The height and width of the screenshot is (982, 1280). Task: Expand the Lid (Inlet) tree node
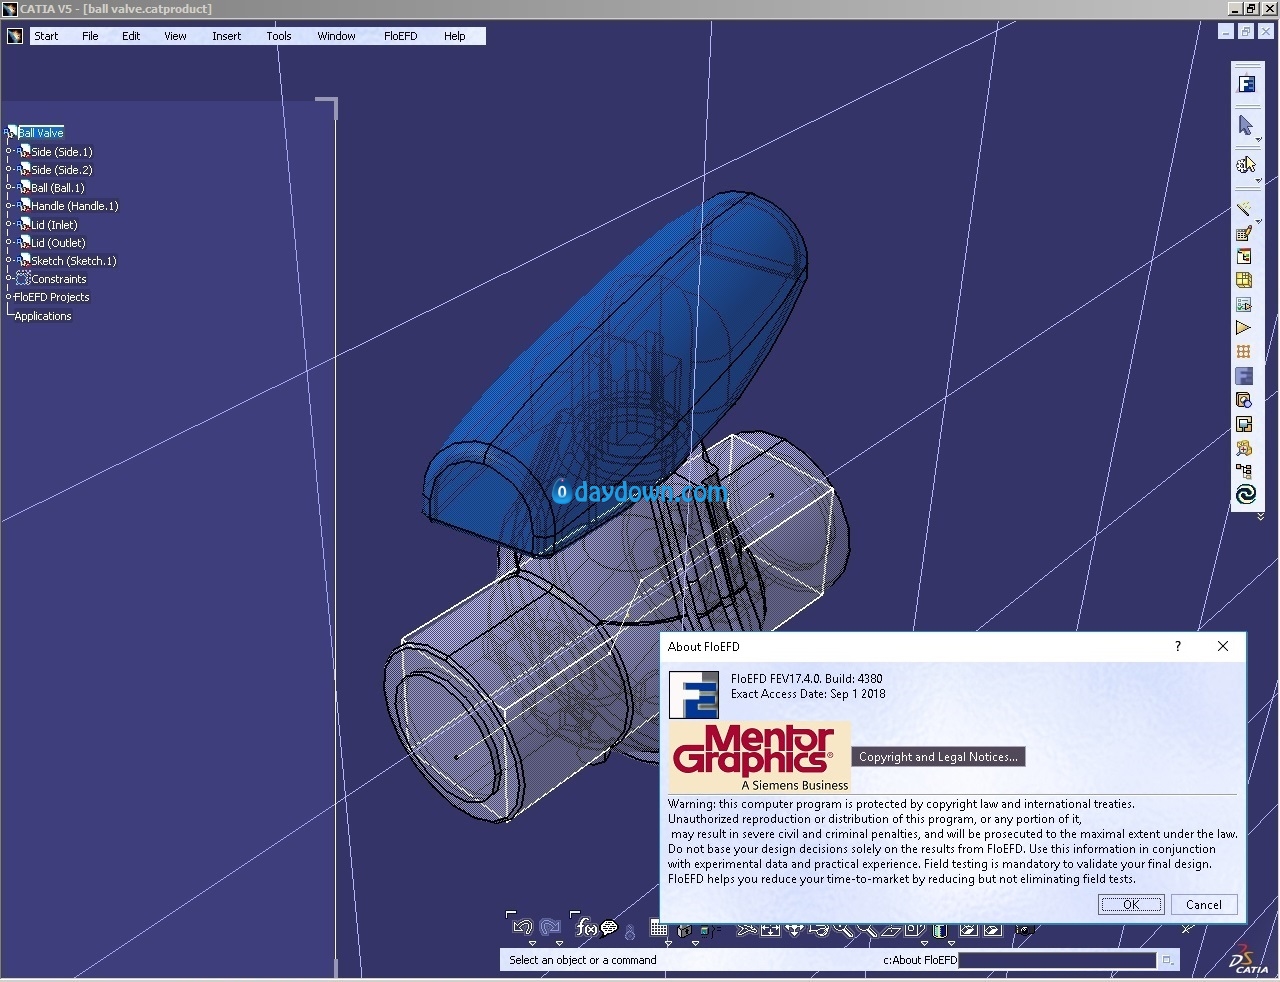[x=9, y=225]
